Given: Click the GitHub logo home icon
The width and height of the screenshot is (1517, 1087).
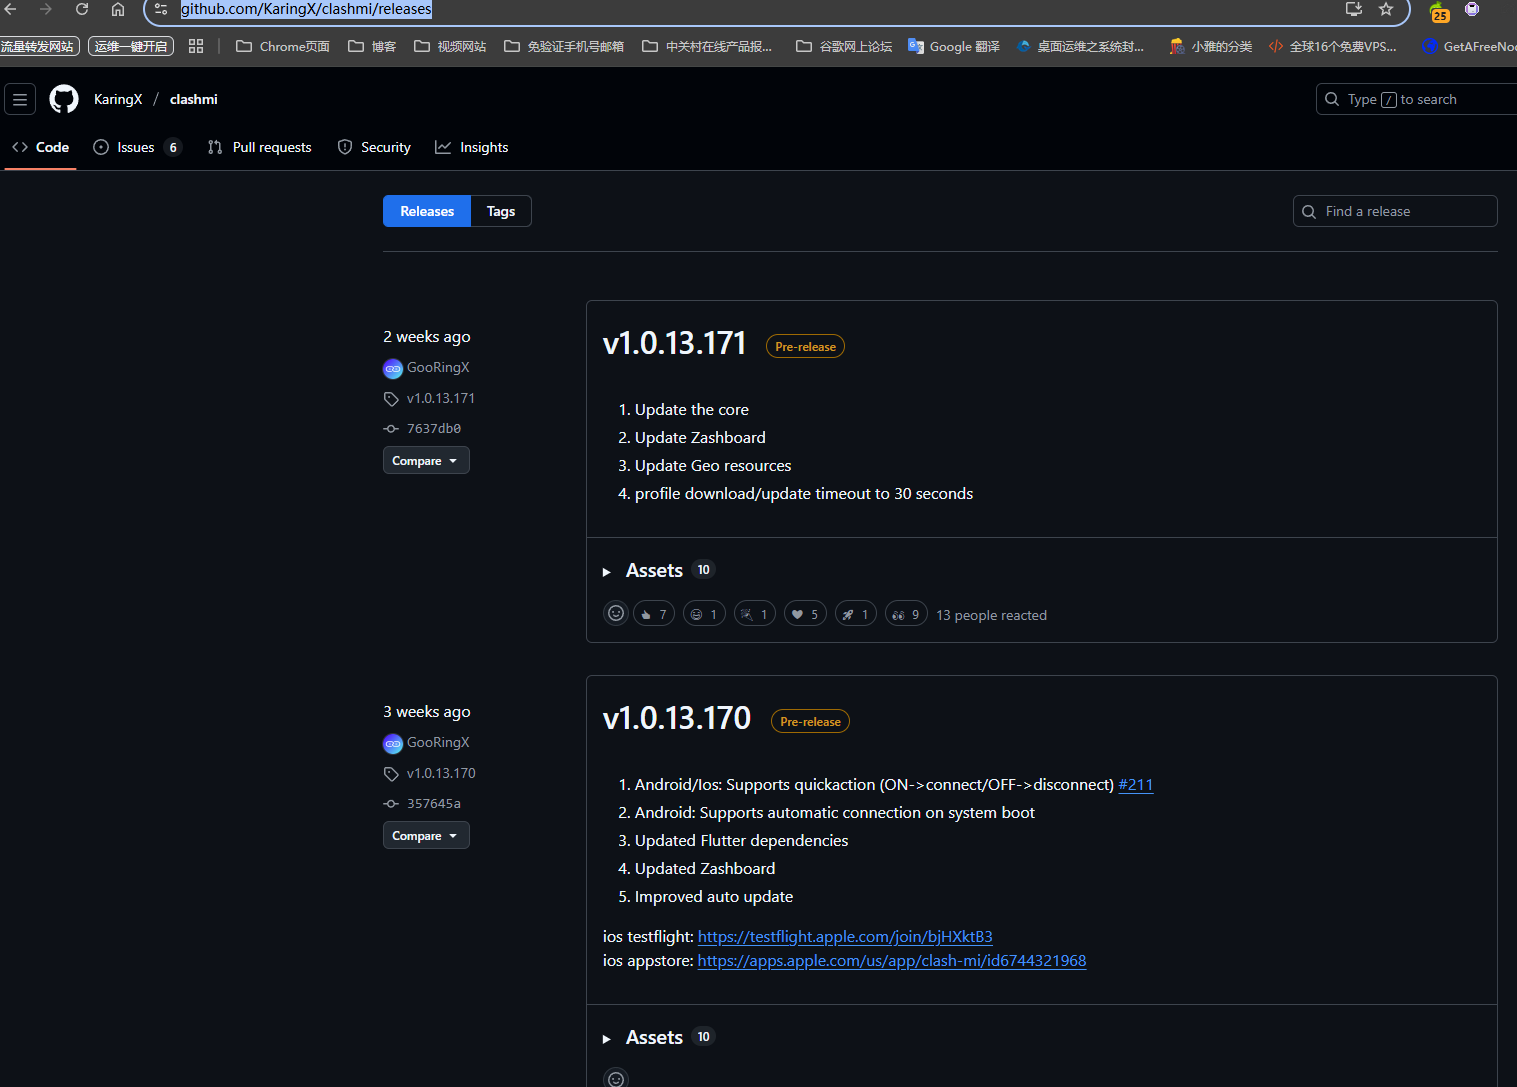Looking at the screenshot, I should [64, 99].
